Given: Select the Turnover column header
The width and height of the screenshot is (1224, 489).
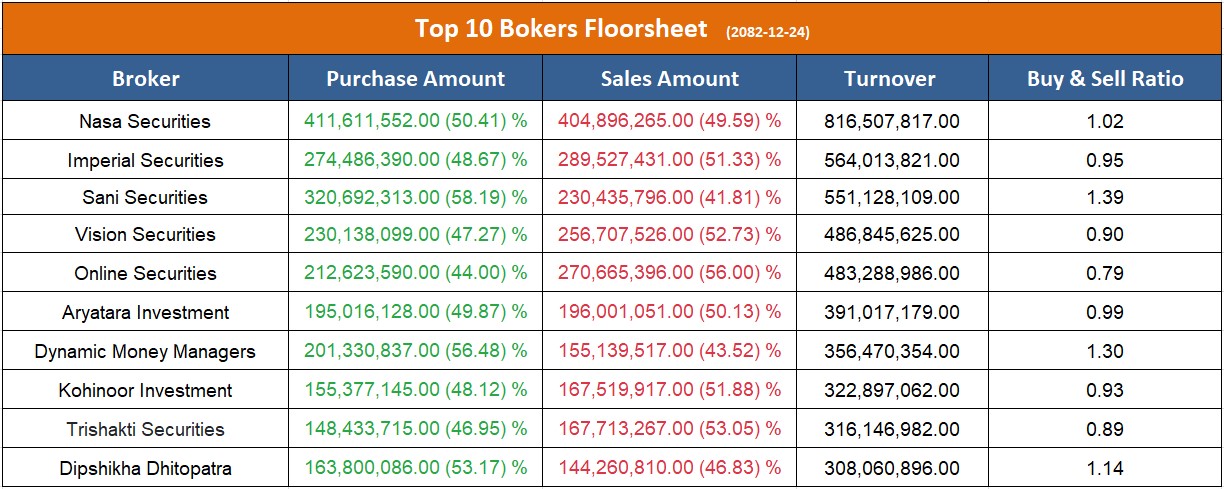Looking at the screenshot, I should [x=890, y=79].
